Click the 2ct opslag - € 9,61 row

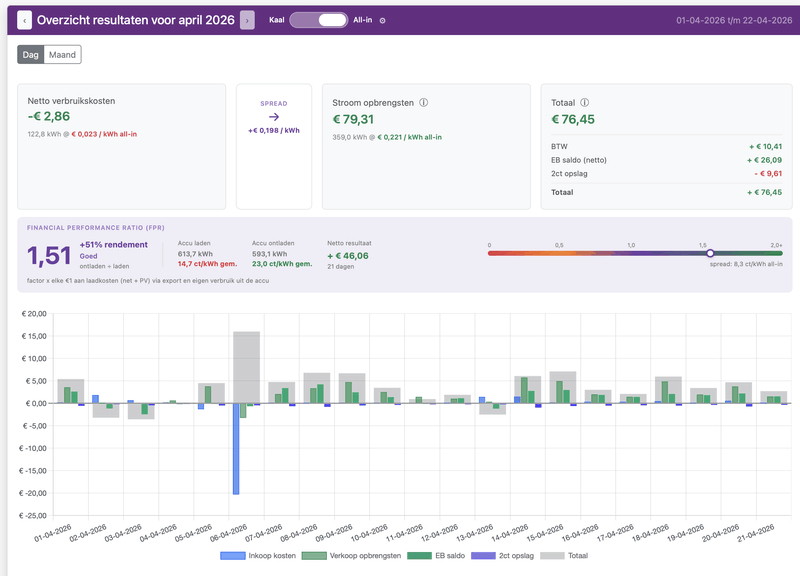[x=666, y=173]
